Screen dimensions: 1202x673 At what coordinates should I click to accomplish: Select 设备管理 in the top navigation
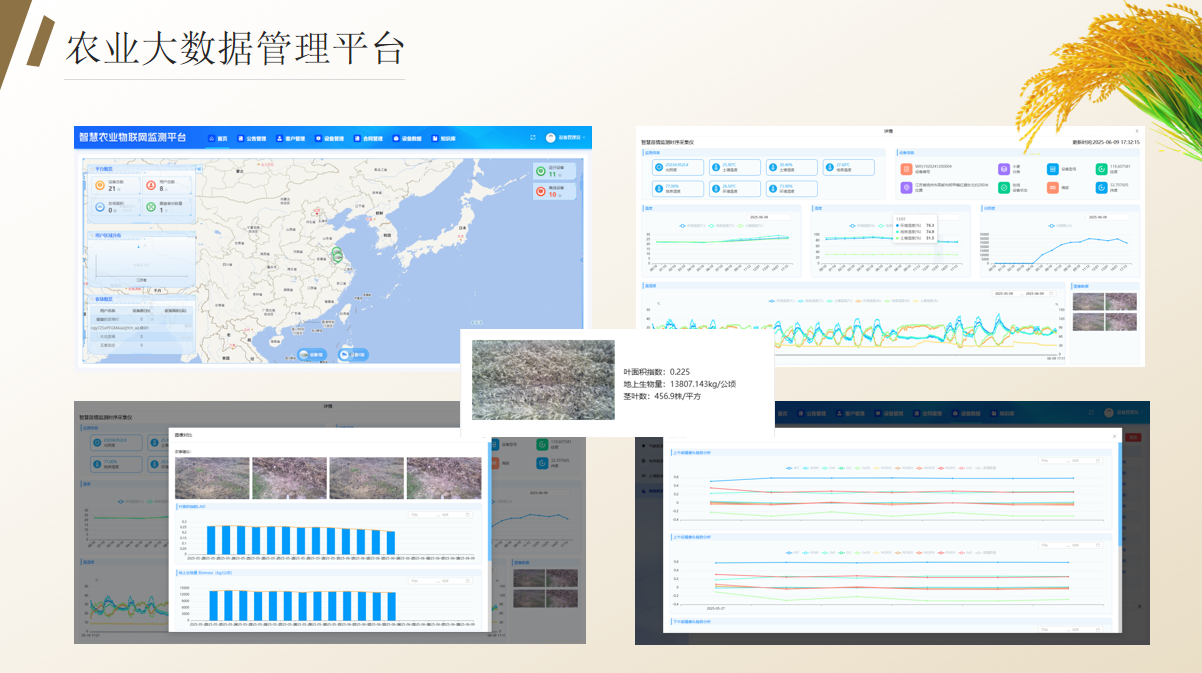tap(329, 138)
